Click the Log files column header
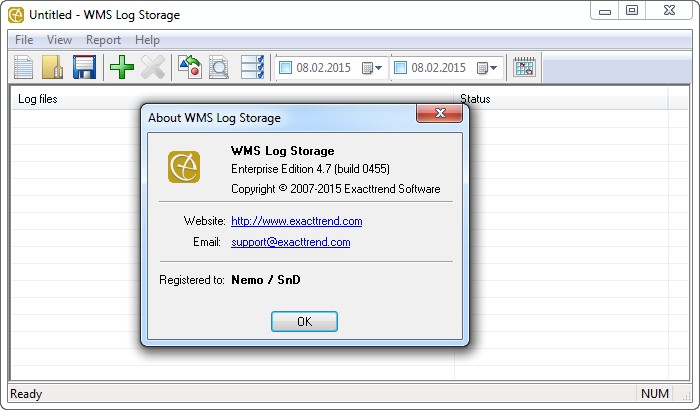The height and width of the screenshot is (410, 700). point(232,99)
